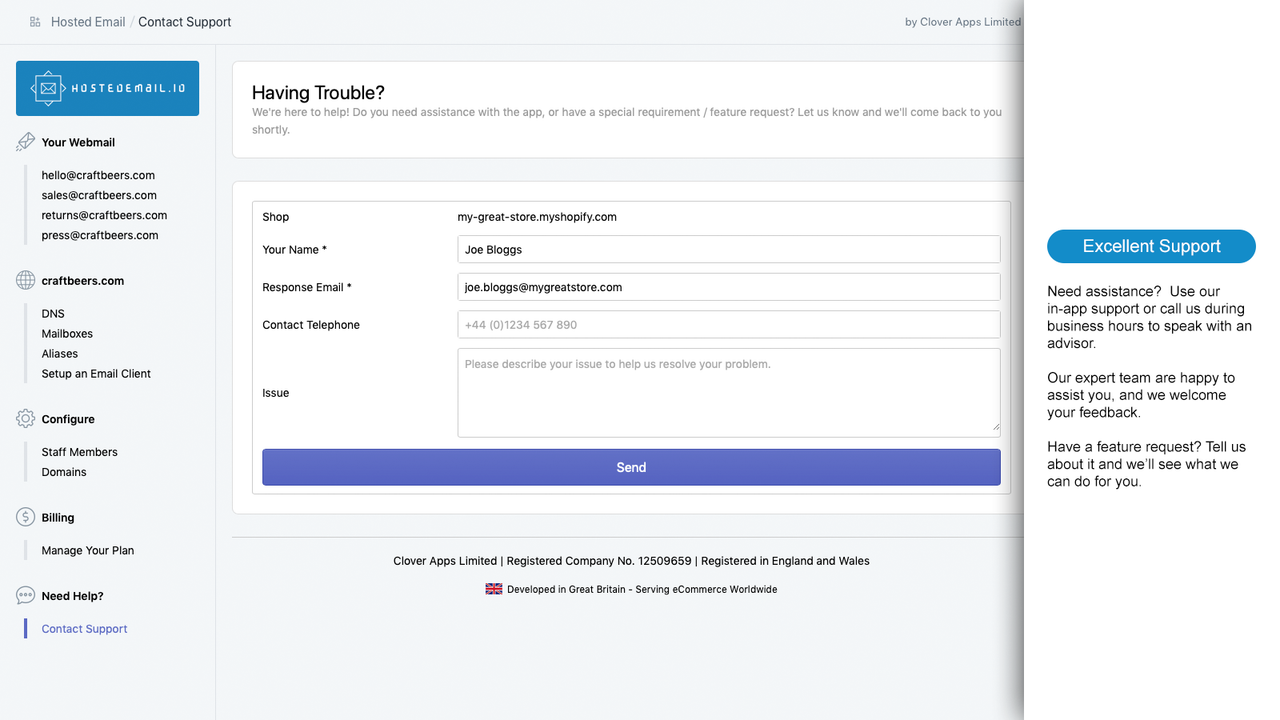Click the HostedEmail.io logo banner
The width and height of the screenshot is (1280, 720).
coord(107,88)
